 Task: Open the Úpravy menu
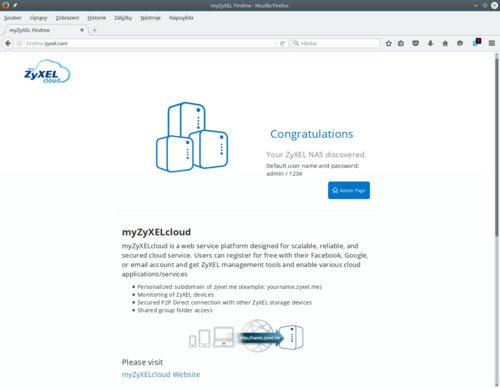pyautogui.click(x=38, y=18)
